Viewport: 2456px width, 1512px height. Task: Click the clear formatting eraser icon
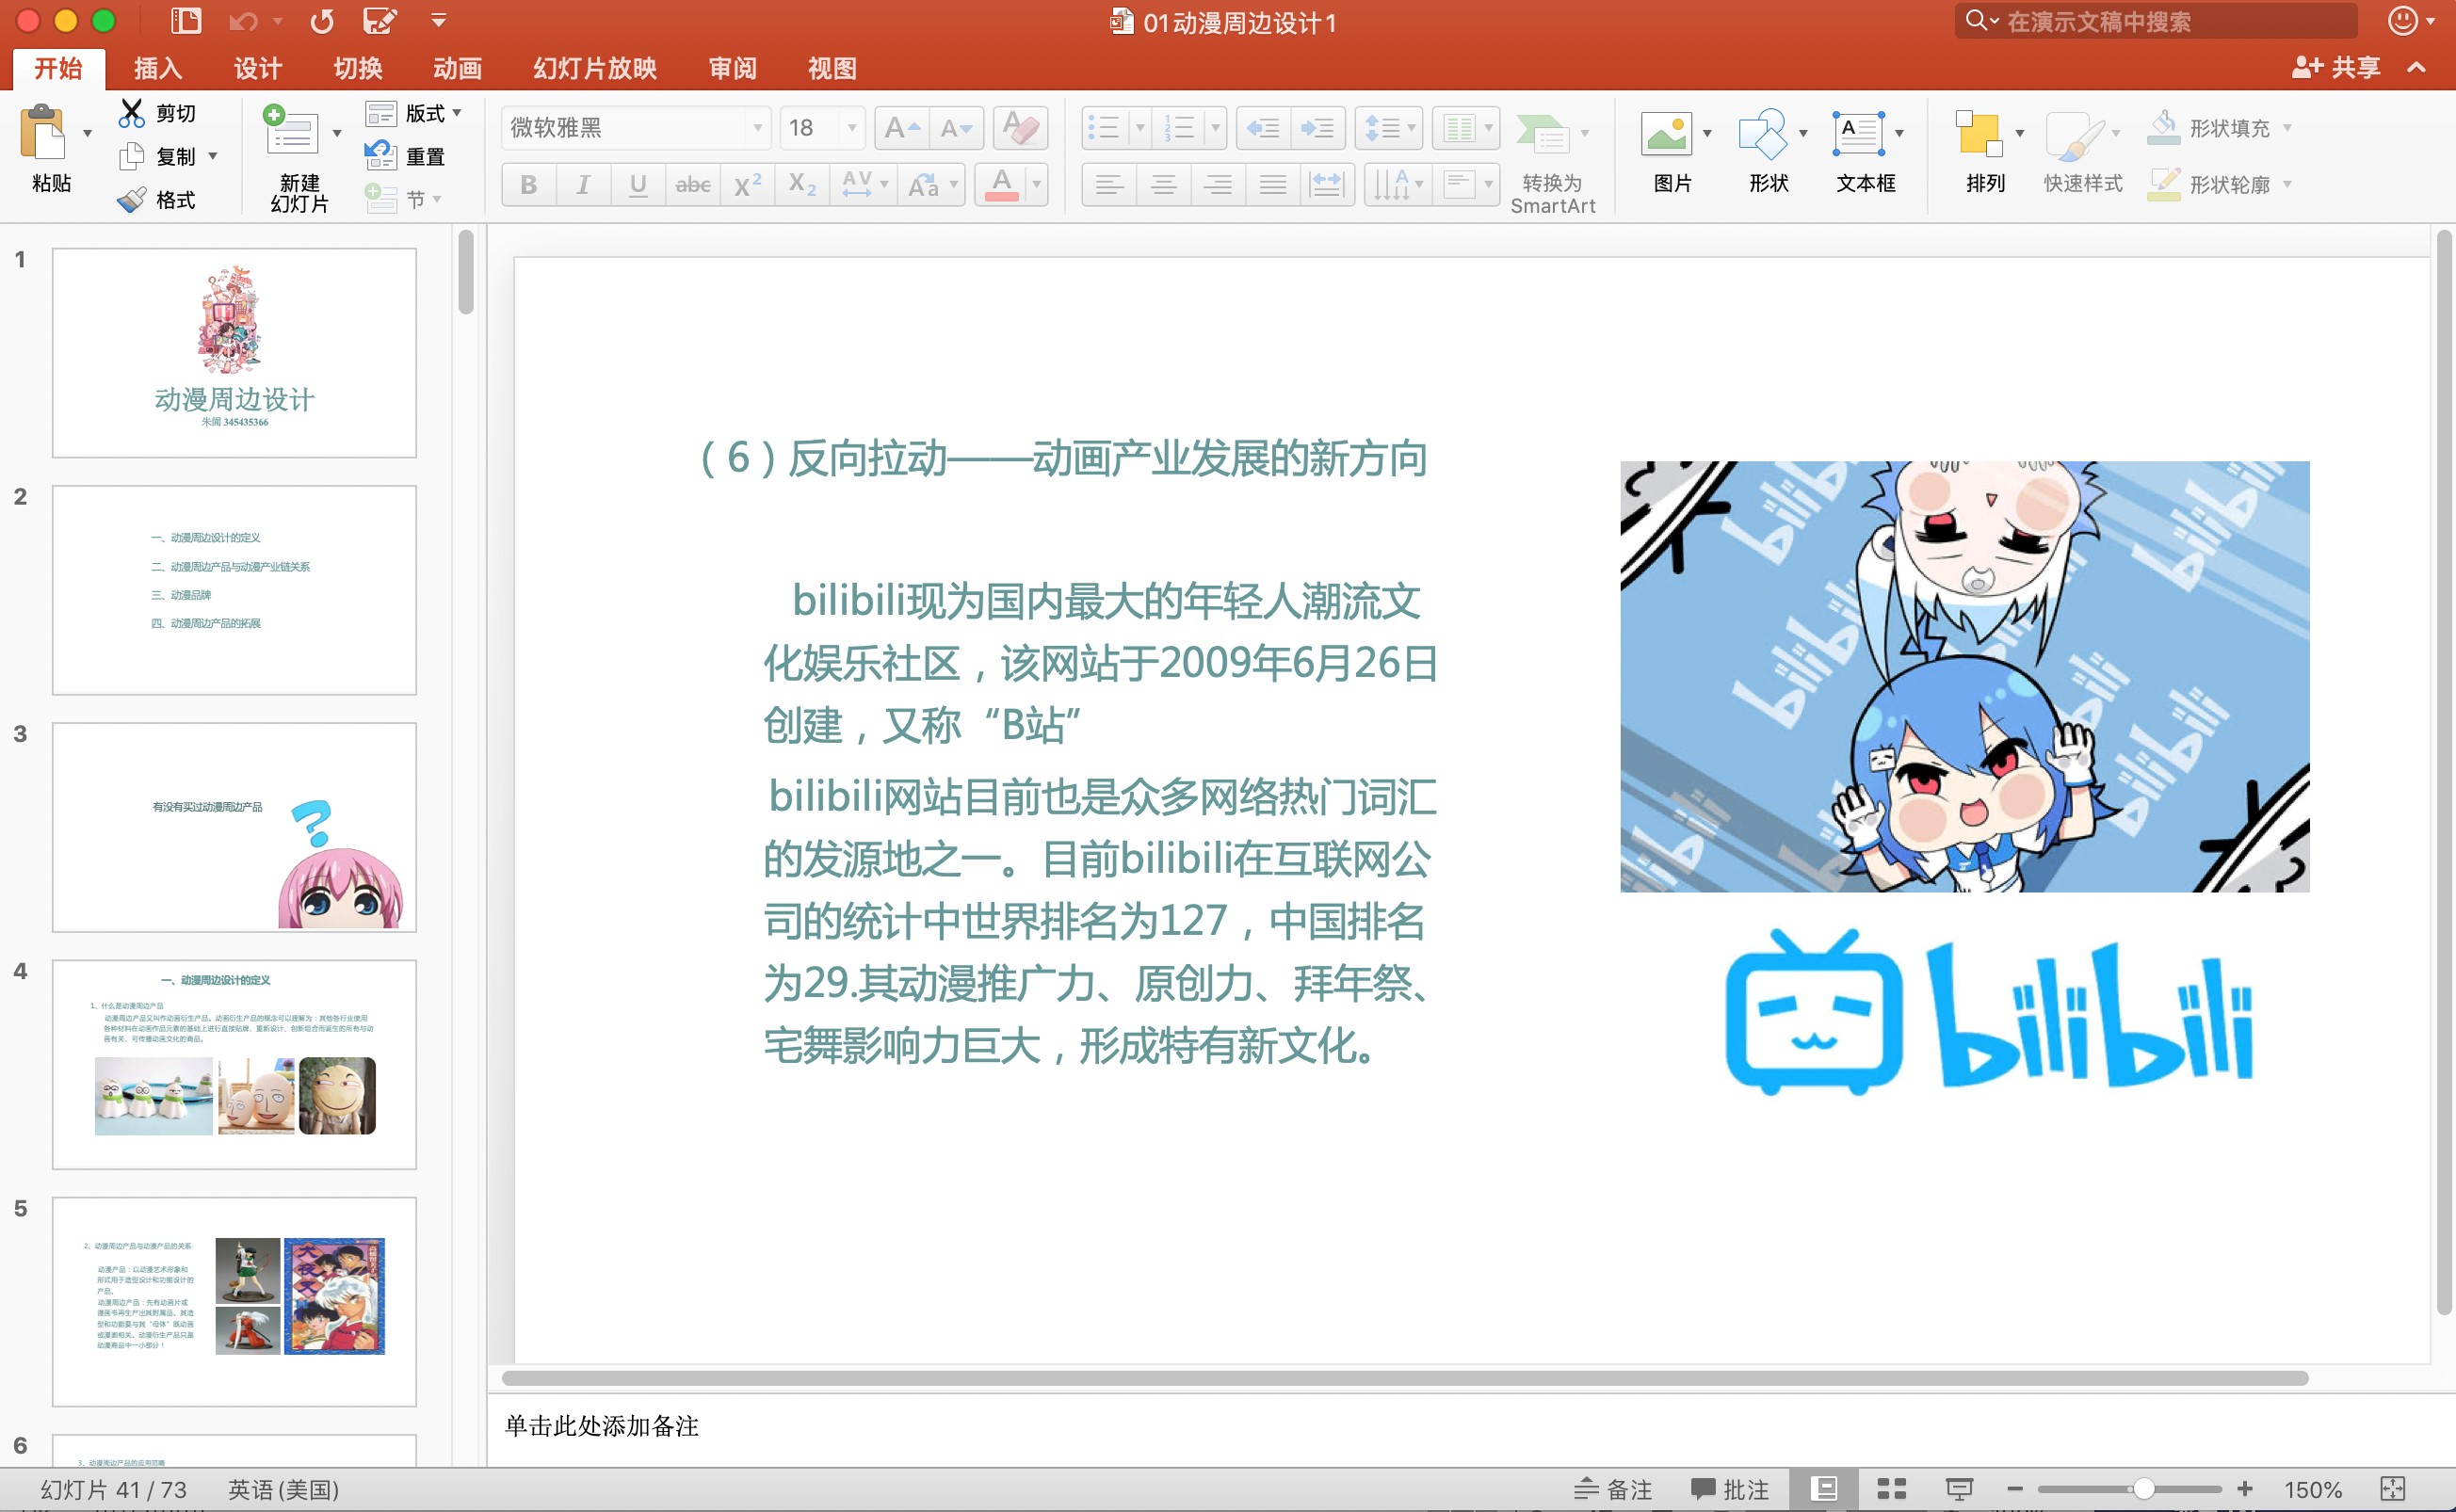1020,128
